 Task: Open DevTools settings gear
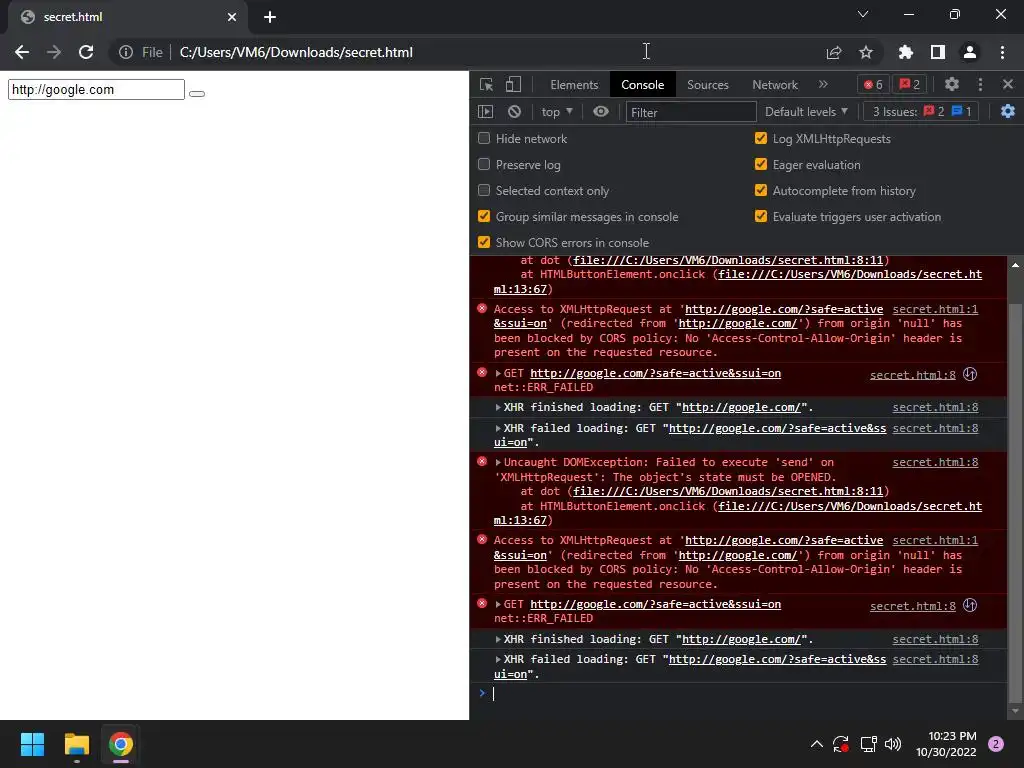click(x=952, y=84)
